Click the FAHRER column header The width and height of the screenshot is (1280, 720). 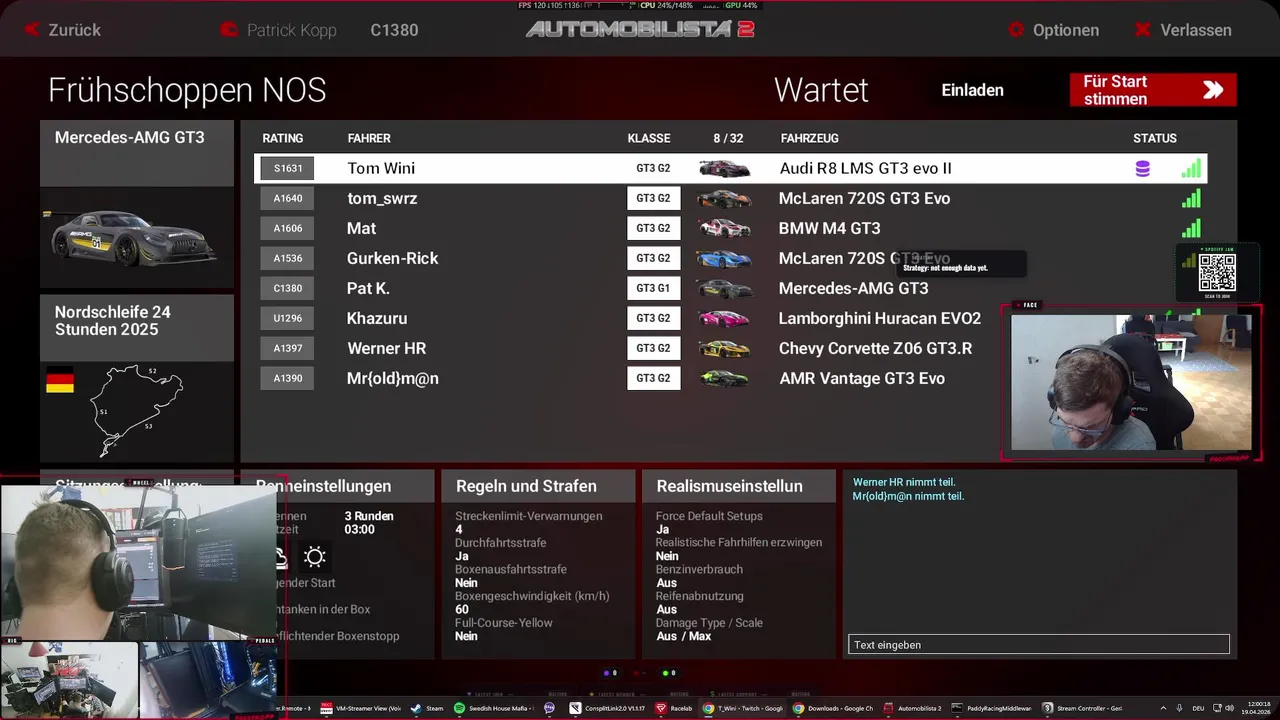coord(369,138)
